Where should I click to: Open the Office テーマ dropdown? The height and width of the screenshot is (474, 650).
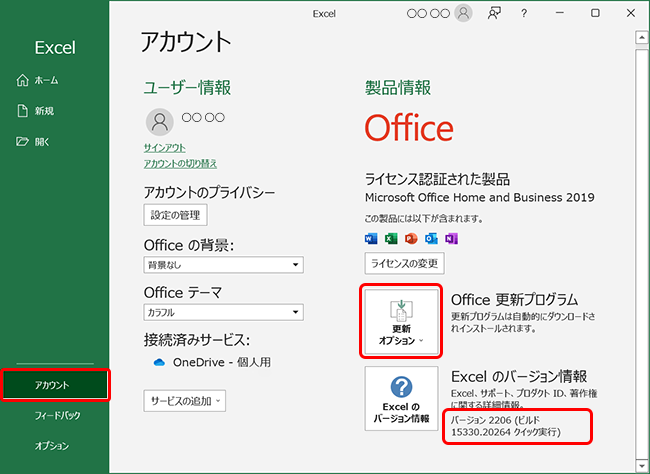(223, 312)
